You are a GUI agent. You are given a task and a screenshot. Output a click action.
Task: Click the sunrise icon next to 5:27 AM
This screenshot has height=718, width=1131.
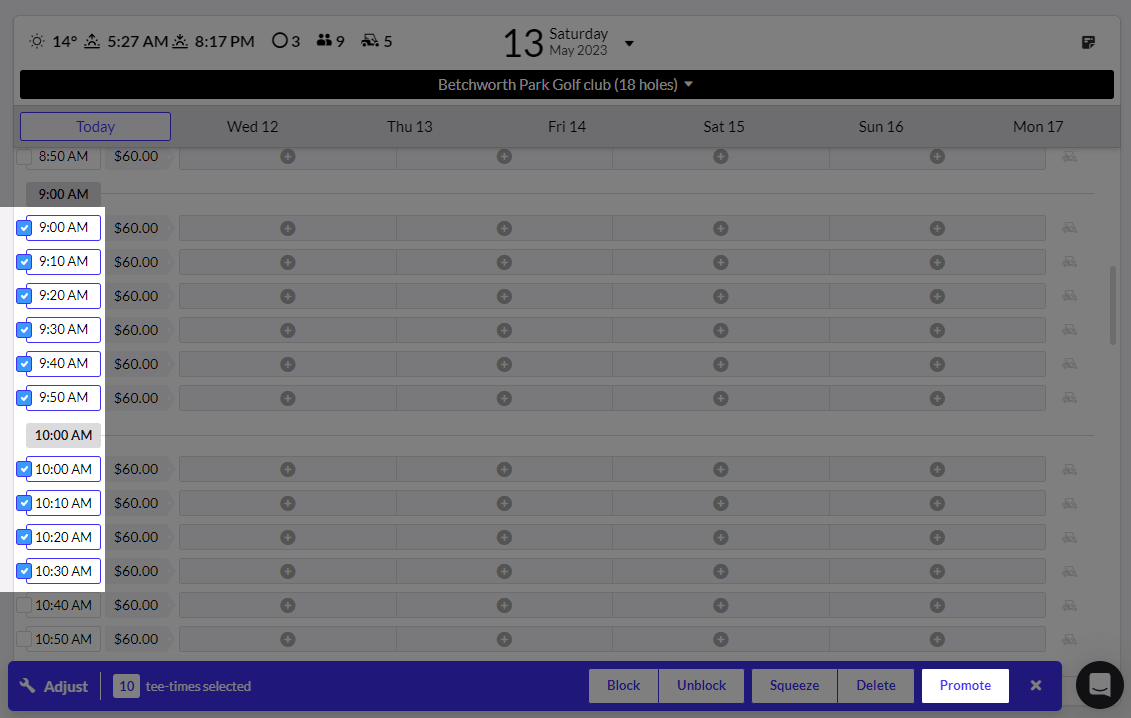pyautogui.click(x=92, y=41)
